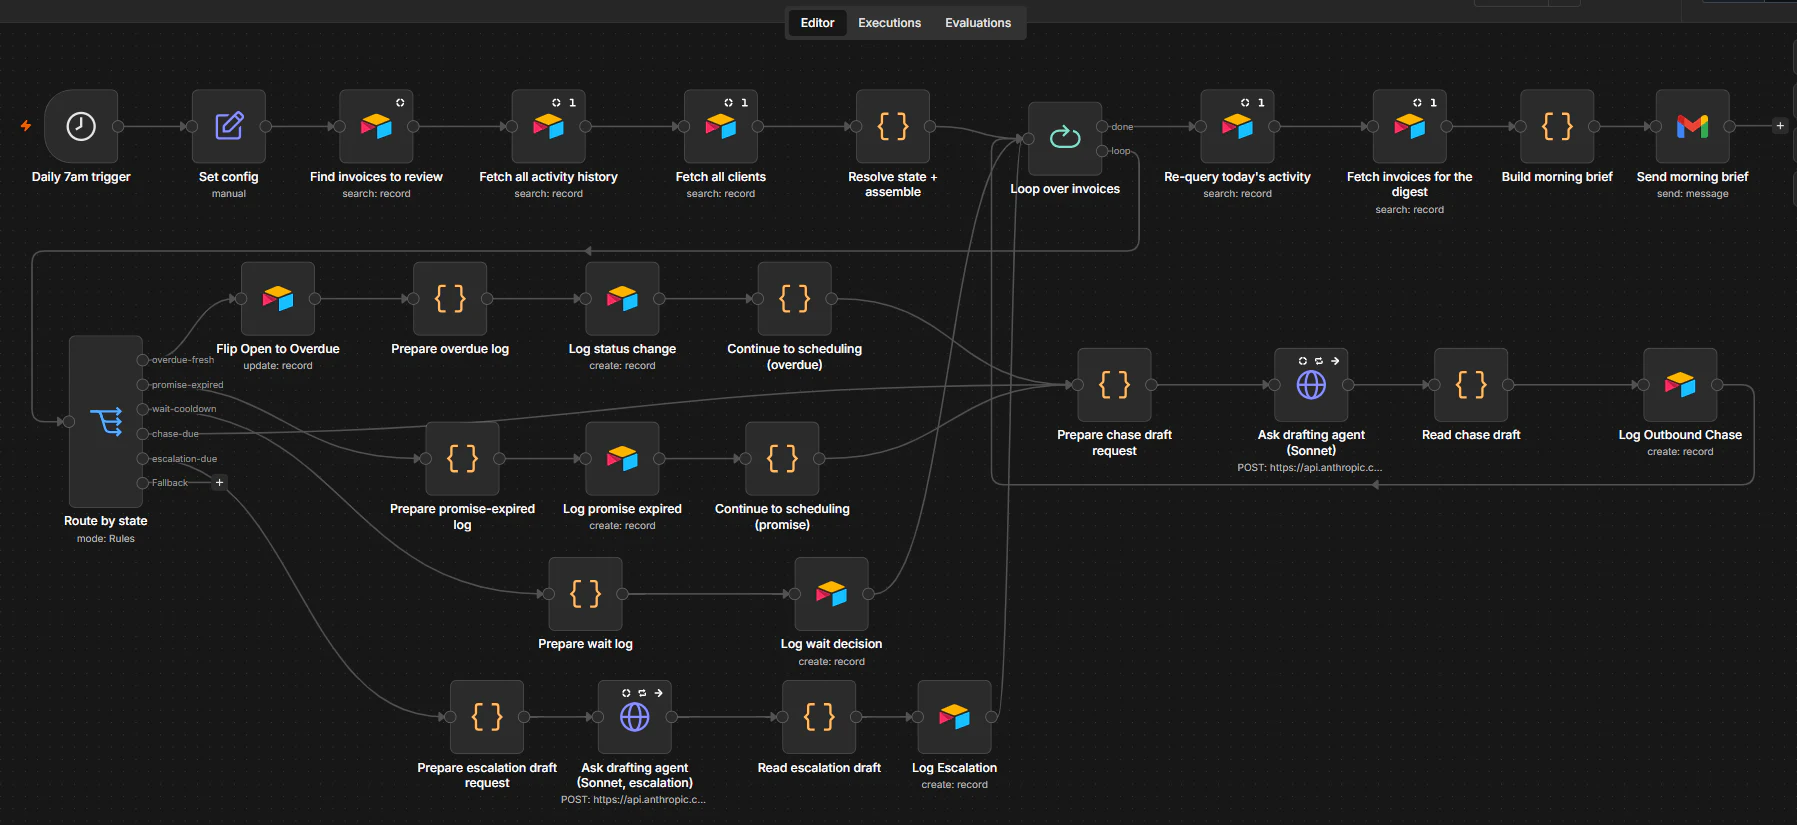Open the Find invoices to review Airtable node
The height and width of the screenshot is (825, 1797).
pyautogui.click(x=376, y=126)
